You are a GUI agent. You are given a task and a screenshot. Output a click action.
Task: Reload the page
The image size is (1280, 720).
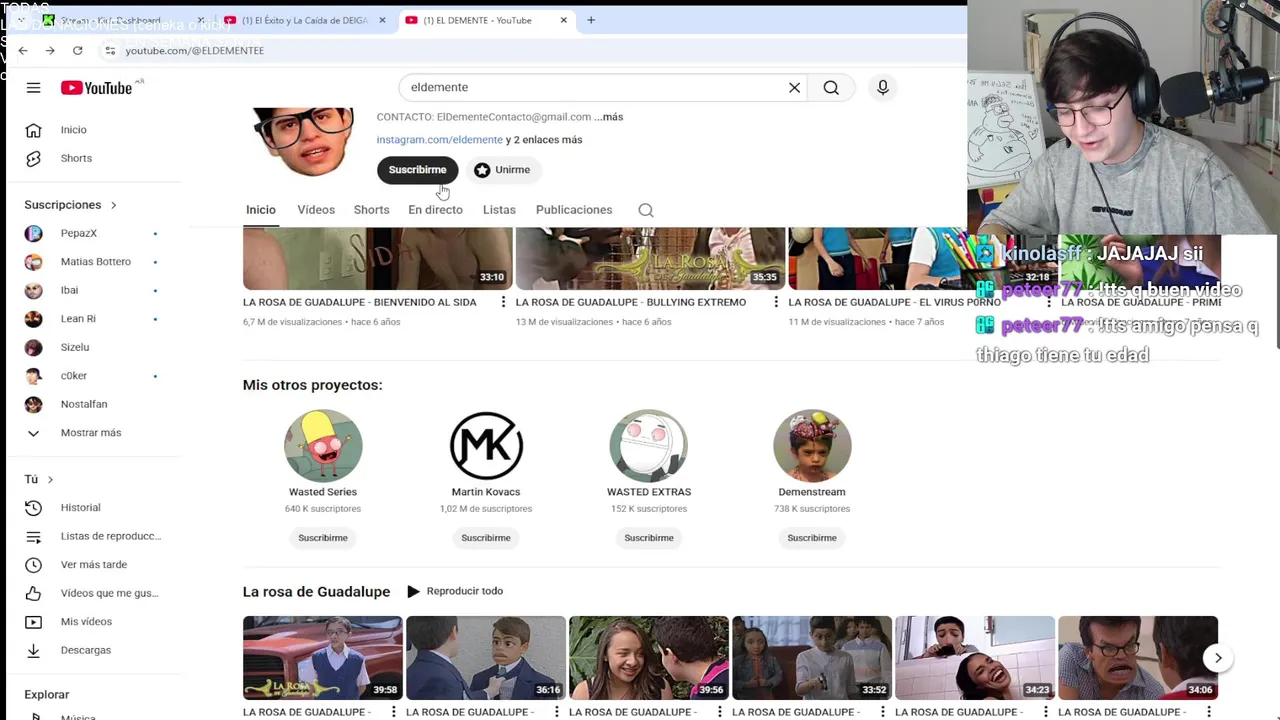(78, 50)
